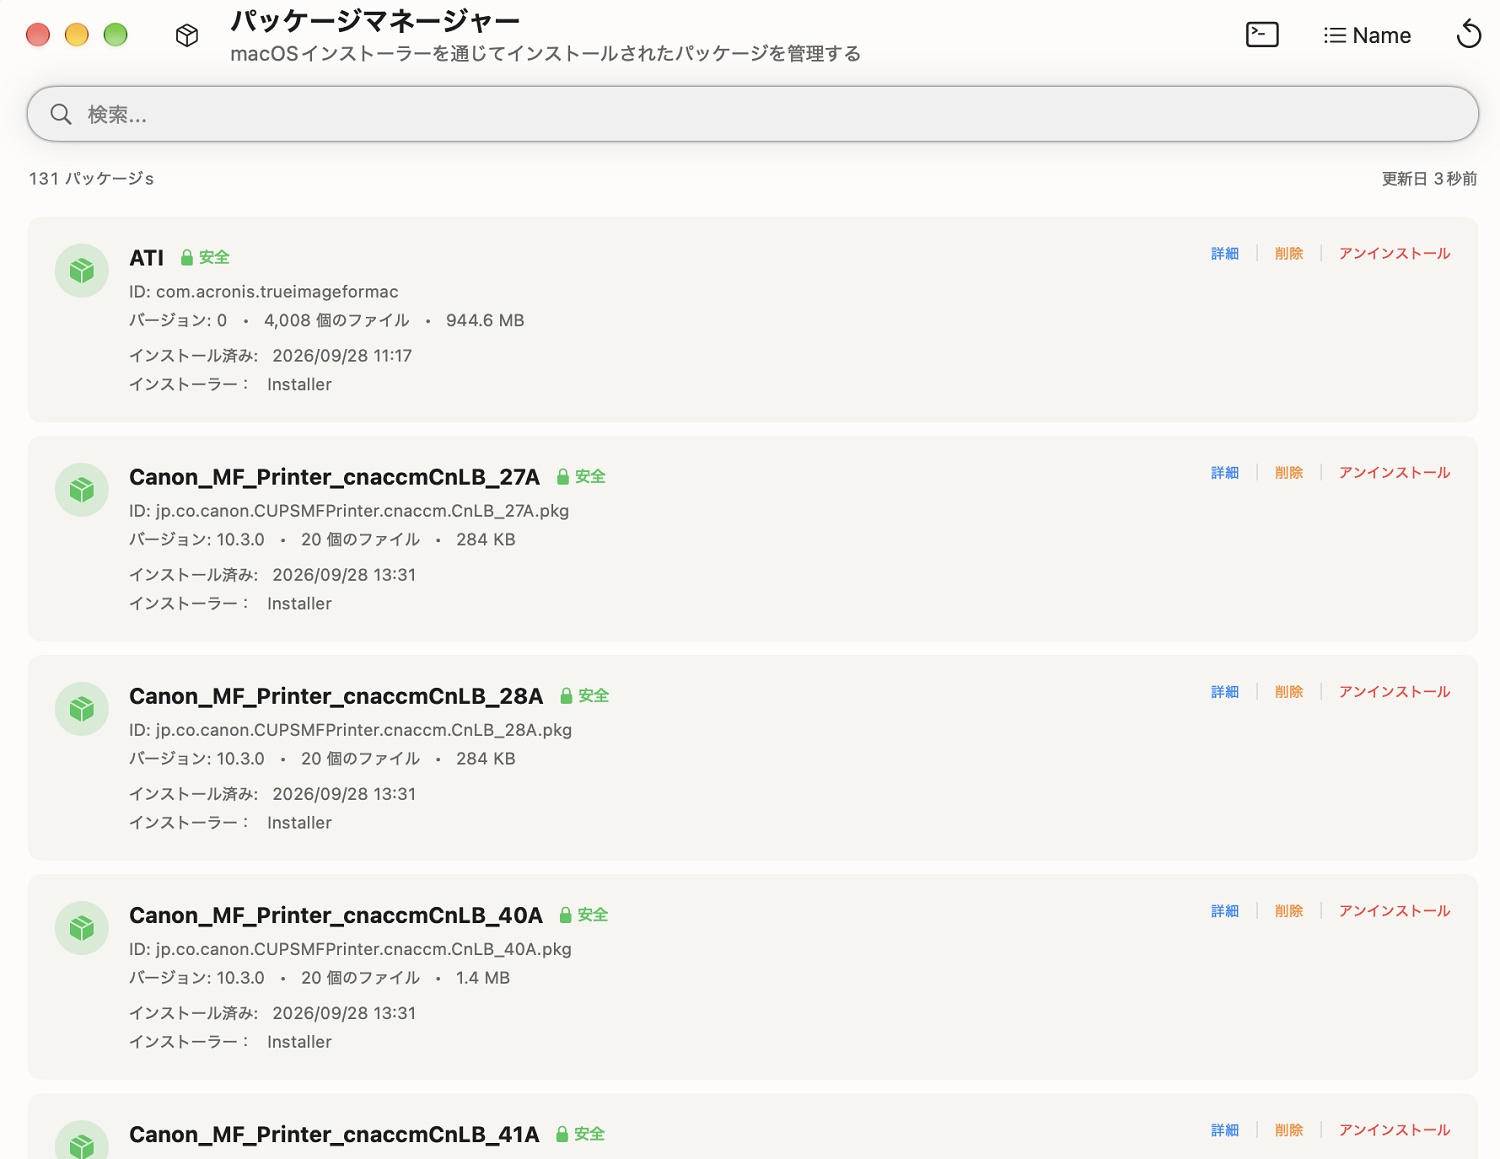Click the CnLB_40A package cube icon
1500x1159 pixels.
pos(82,928)
